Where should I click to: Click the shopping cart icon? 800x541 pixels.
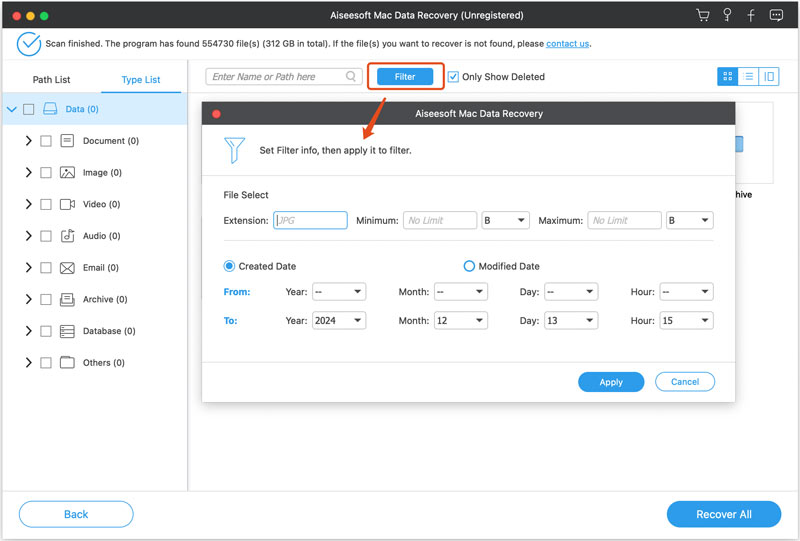[x=704, y=16]
